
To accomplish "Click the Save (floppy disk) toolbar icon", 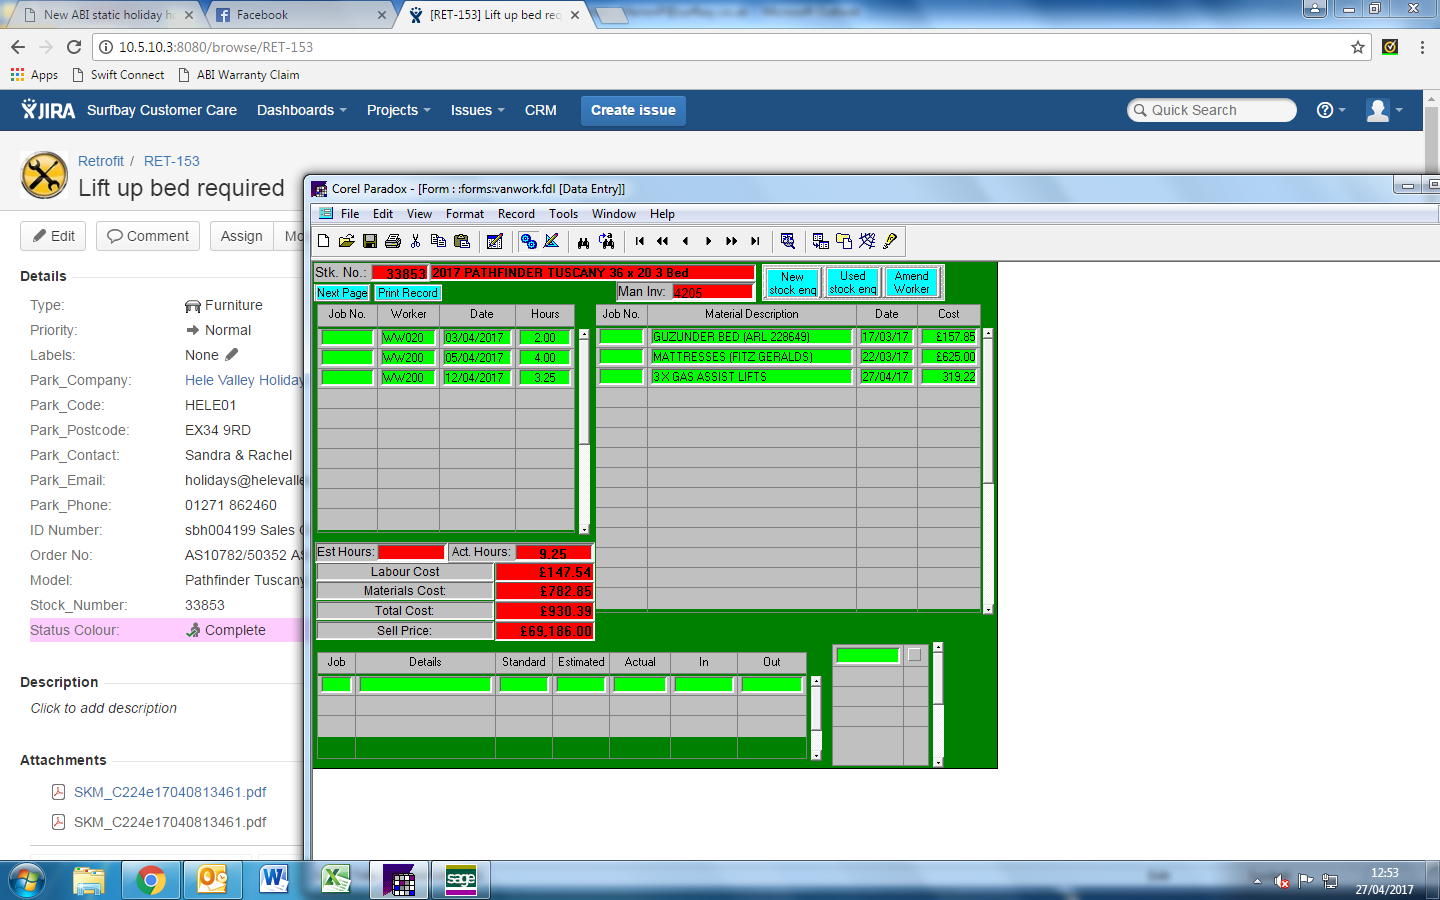I will pyautogui.click(x=370, y=241).
